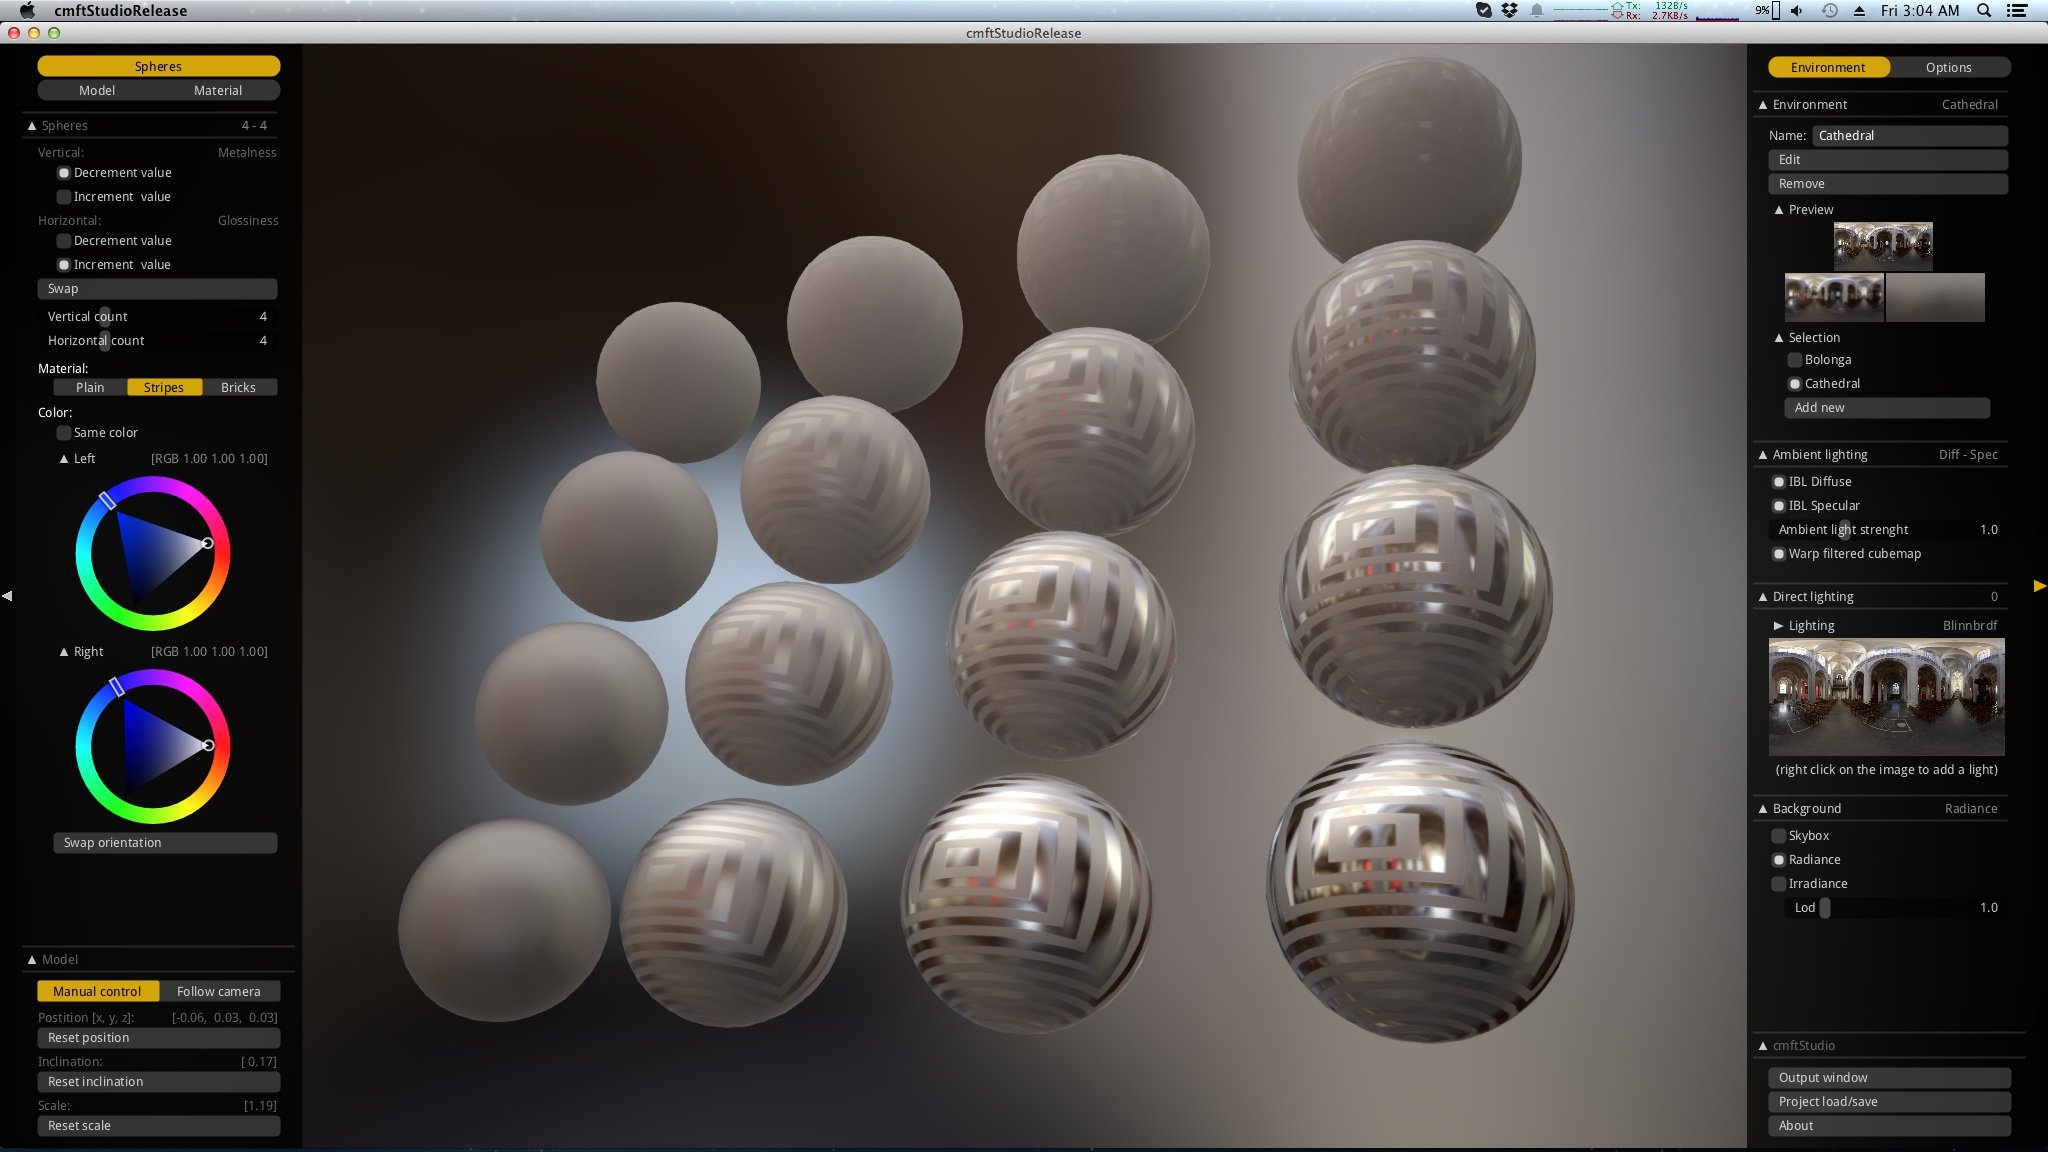Switch to the Material tab
This screenshot has height=1152, width=2048.
click(x=217, y=90)
